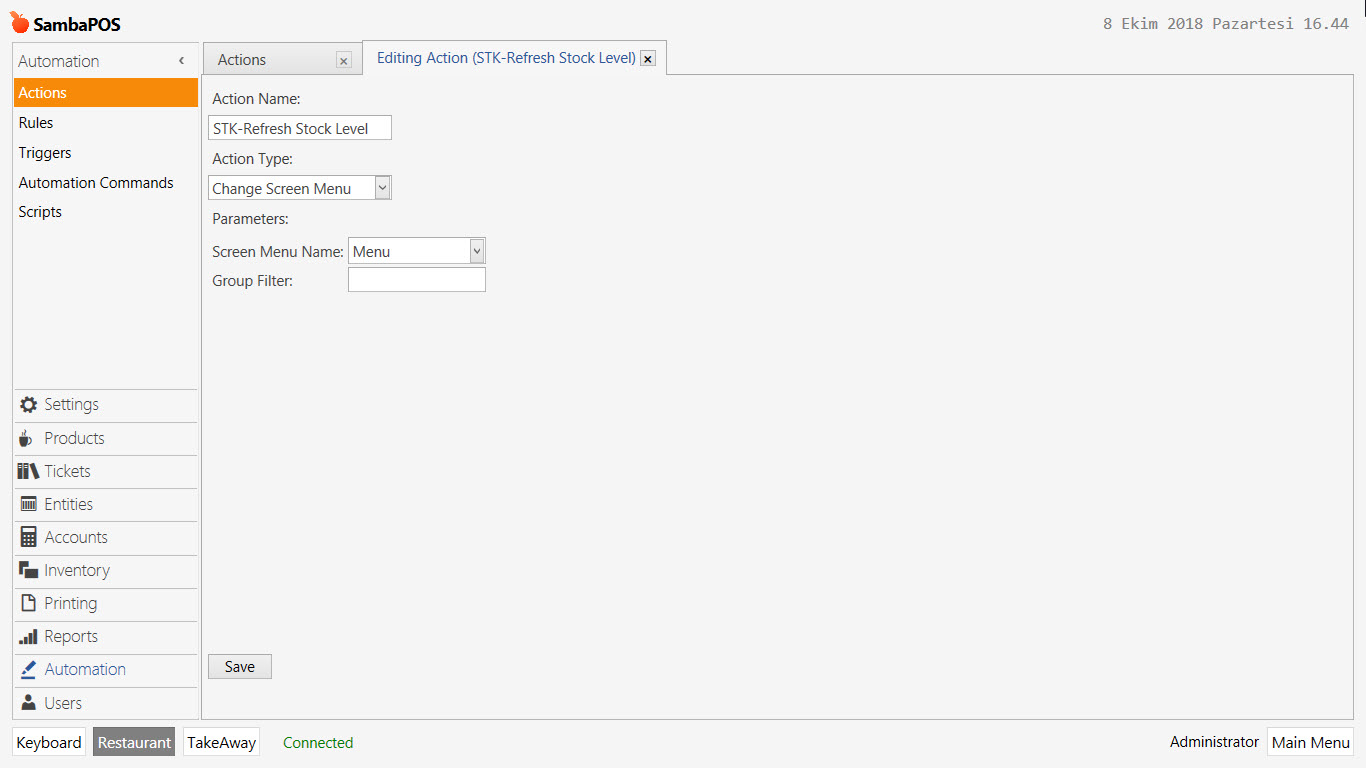The image size is (1366, 768).
Task: Click the Connected status text
Action: tap(318, 743)
